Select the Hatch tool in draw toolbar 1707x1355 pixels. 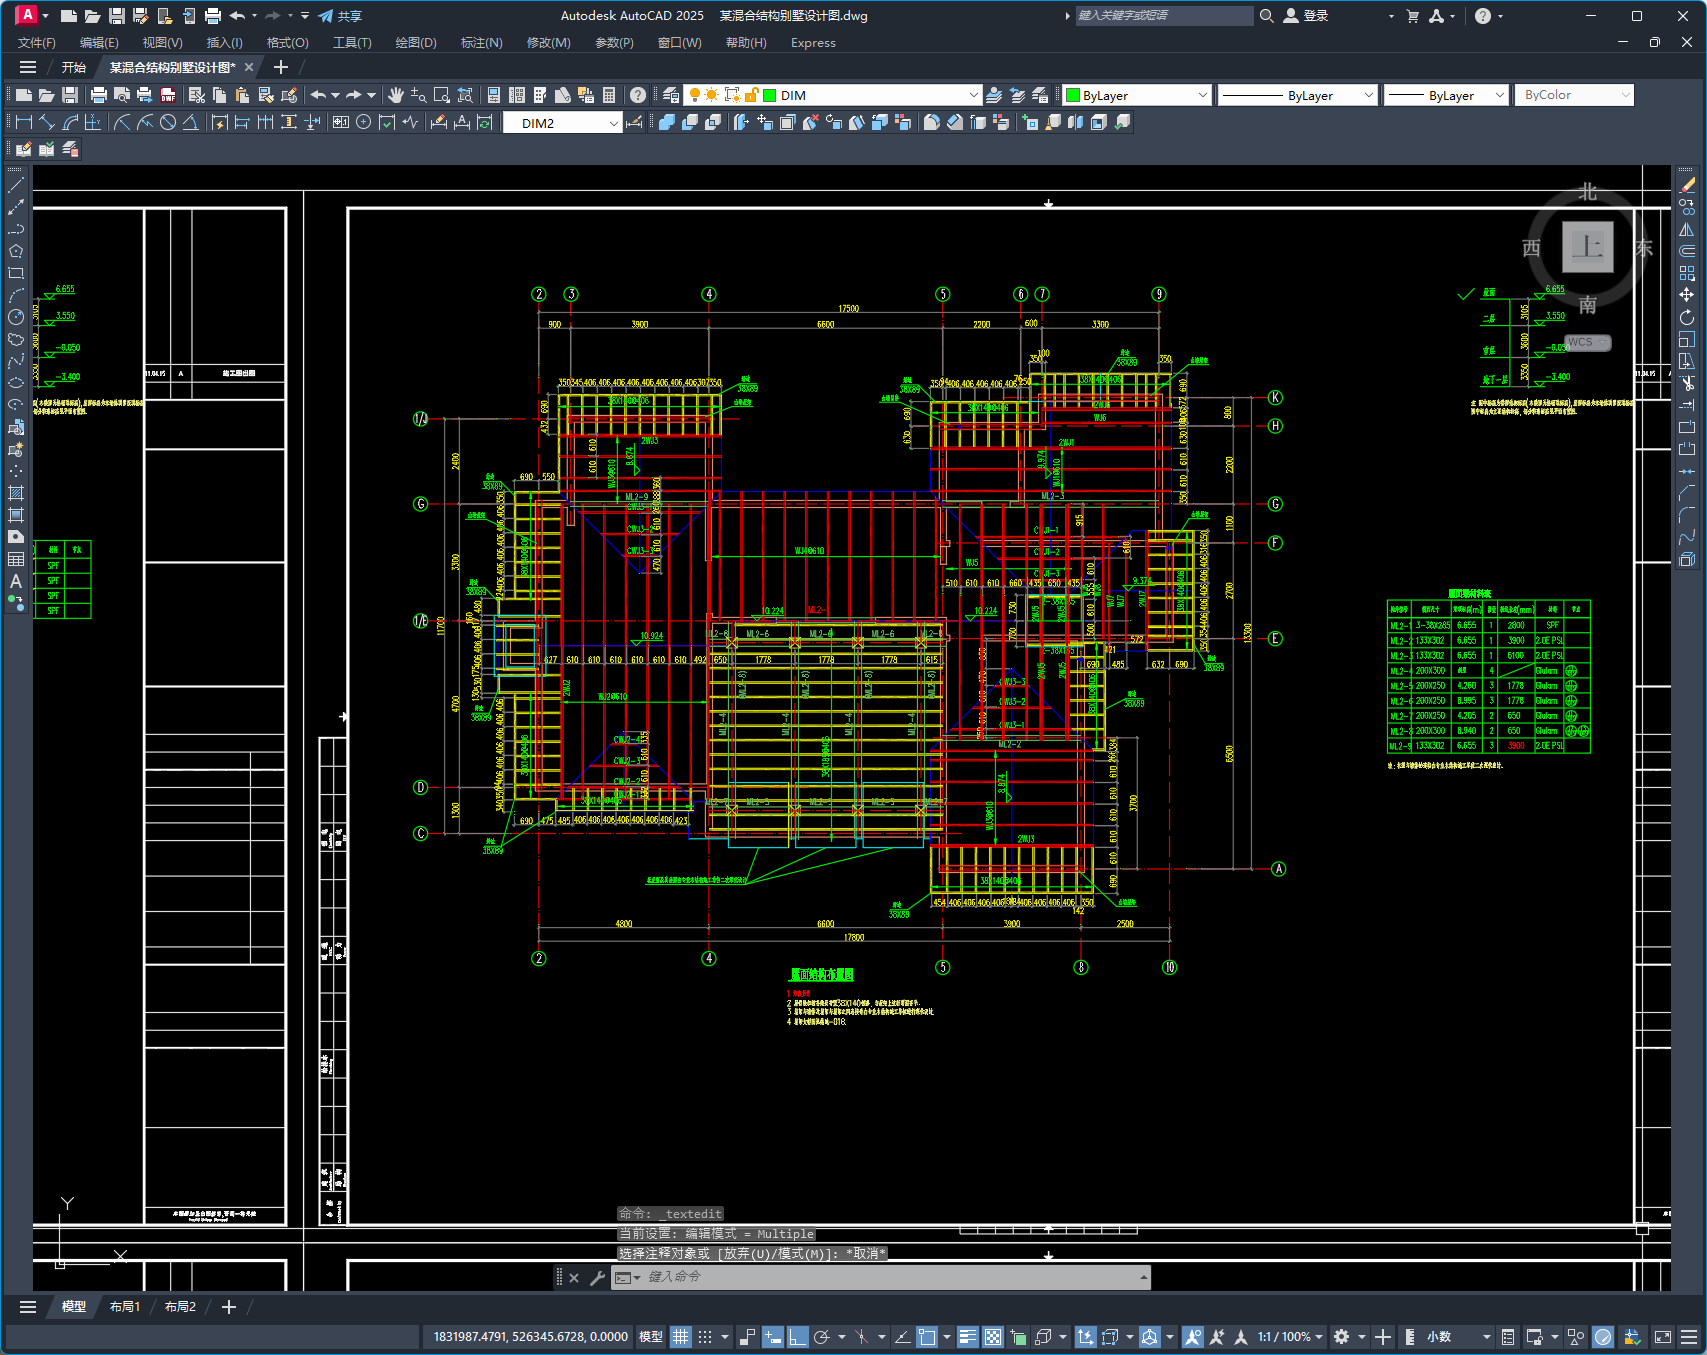pos(16,493)
